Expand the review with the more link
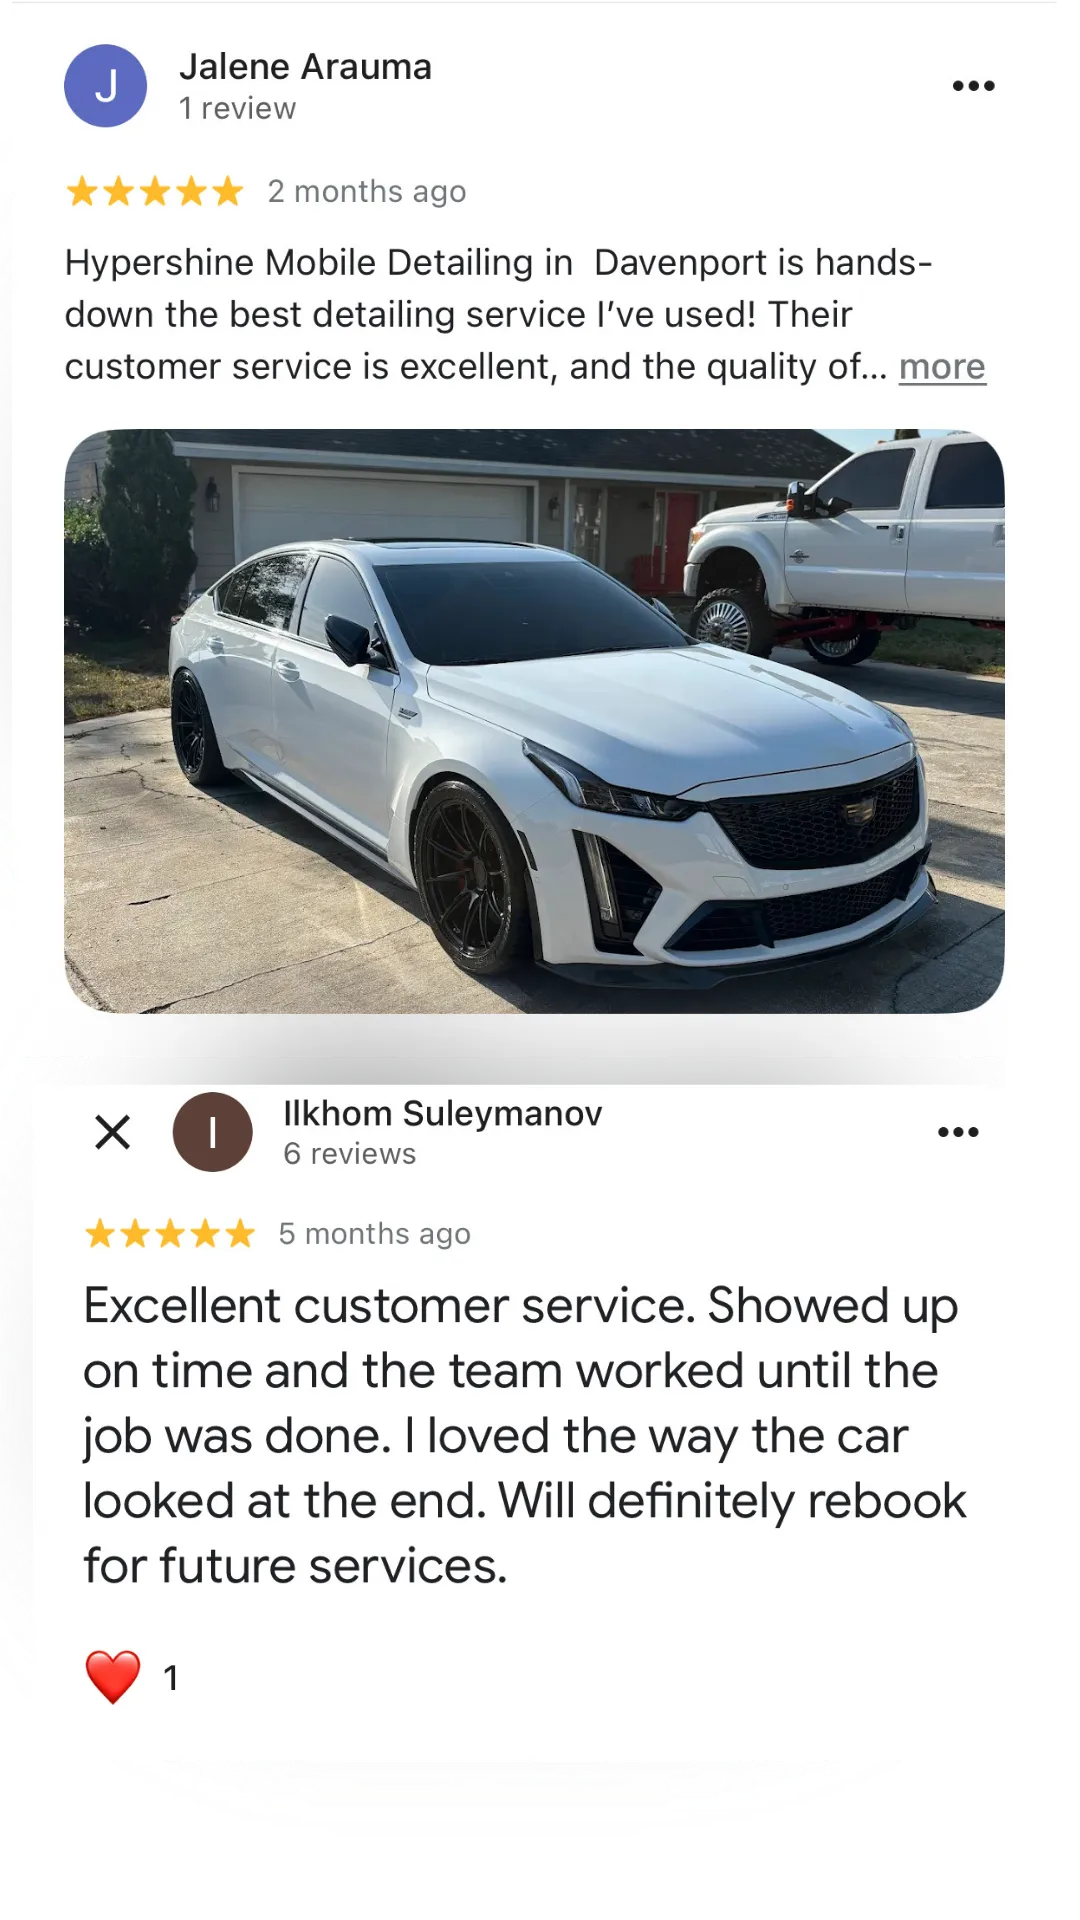This screenshot has height=1920, width=1080. tap(942, 367)
